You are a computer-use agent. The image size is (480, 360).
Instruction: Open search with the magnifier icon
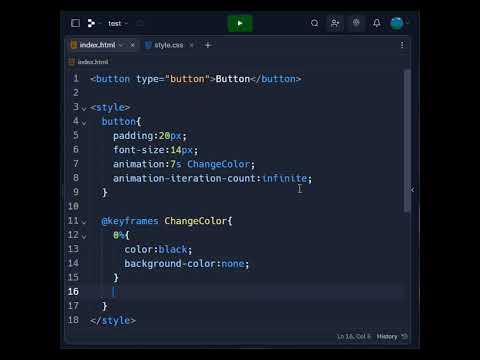314,23
